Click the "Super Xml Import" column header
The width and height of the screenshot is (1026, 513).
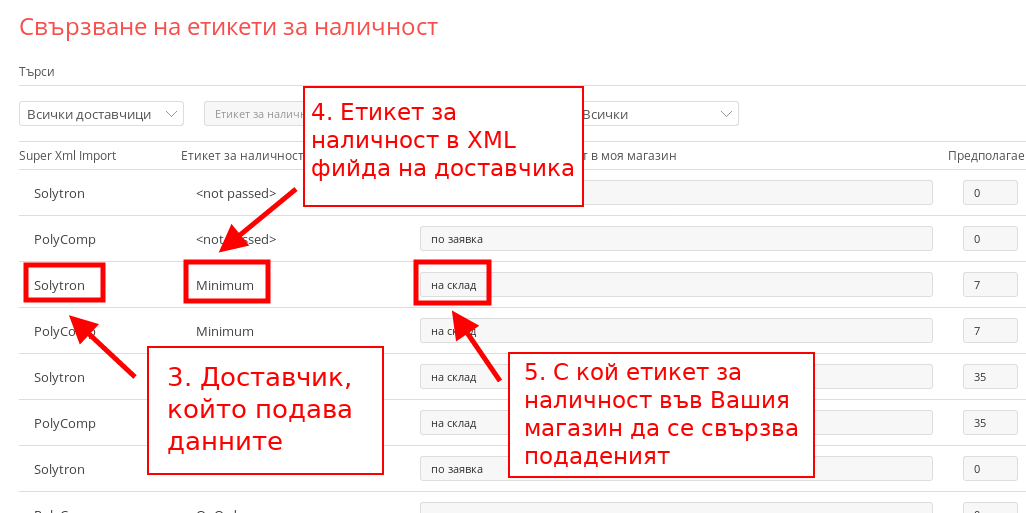68,155
